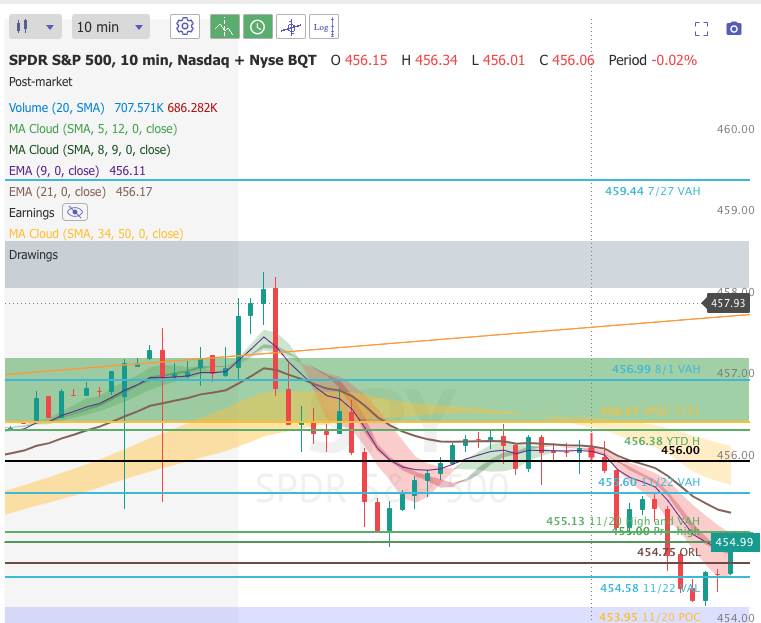Click the Earnings legend label
Viewport: 761px width, 623px height.
(32, 213)
